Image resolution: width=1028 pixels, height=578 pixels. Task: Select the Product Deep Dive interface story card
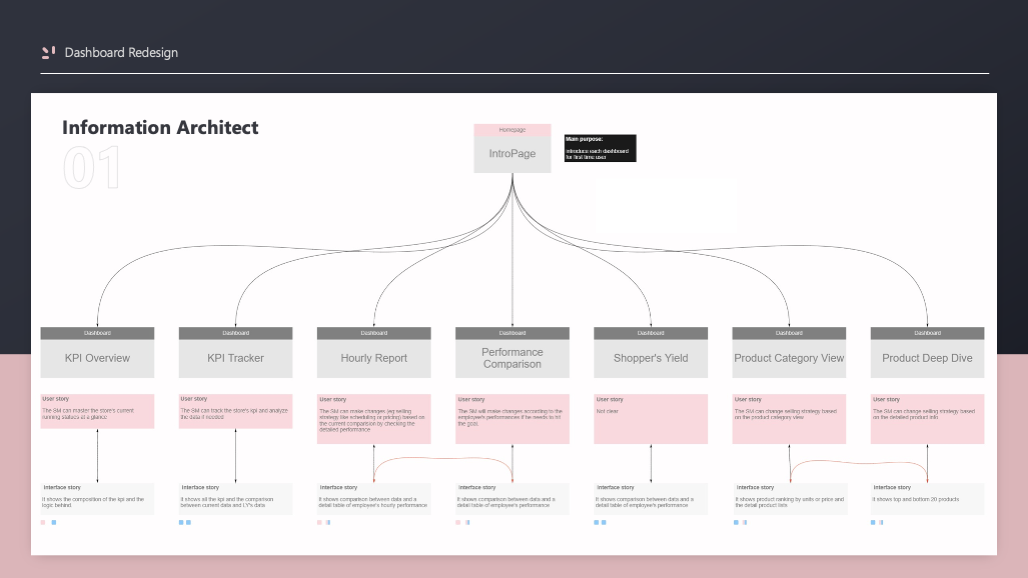point(927,498)
